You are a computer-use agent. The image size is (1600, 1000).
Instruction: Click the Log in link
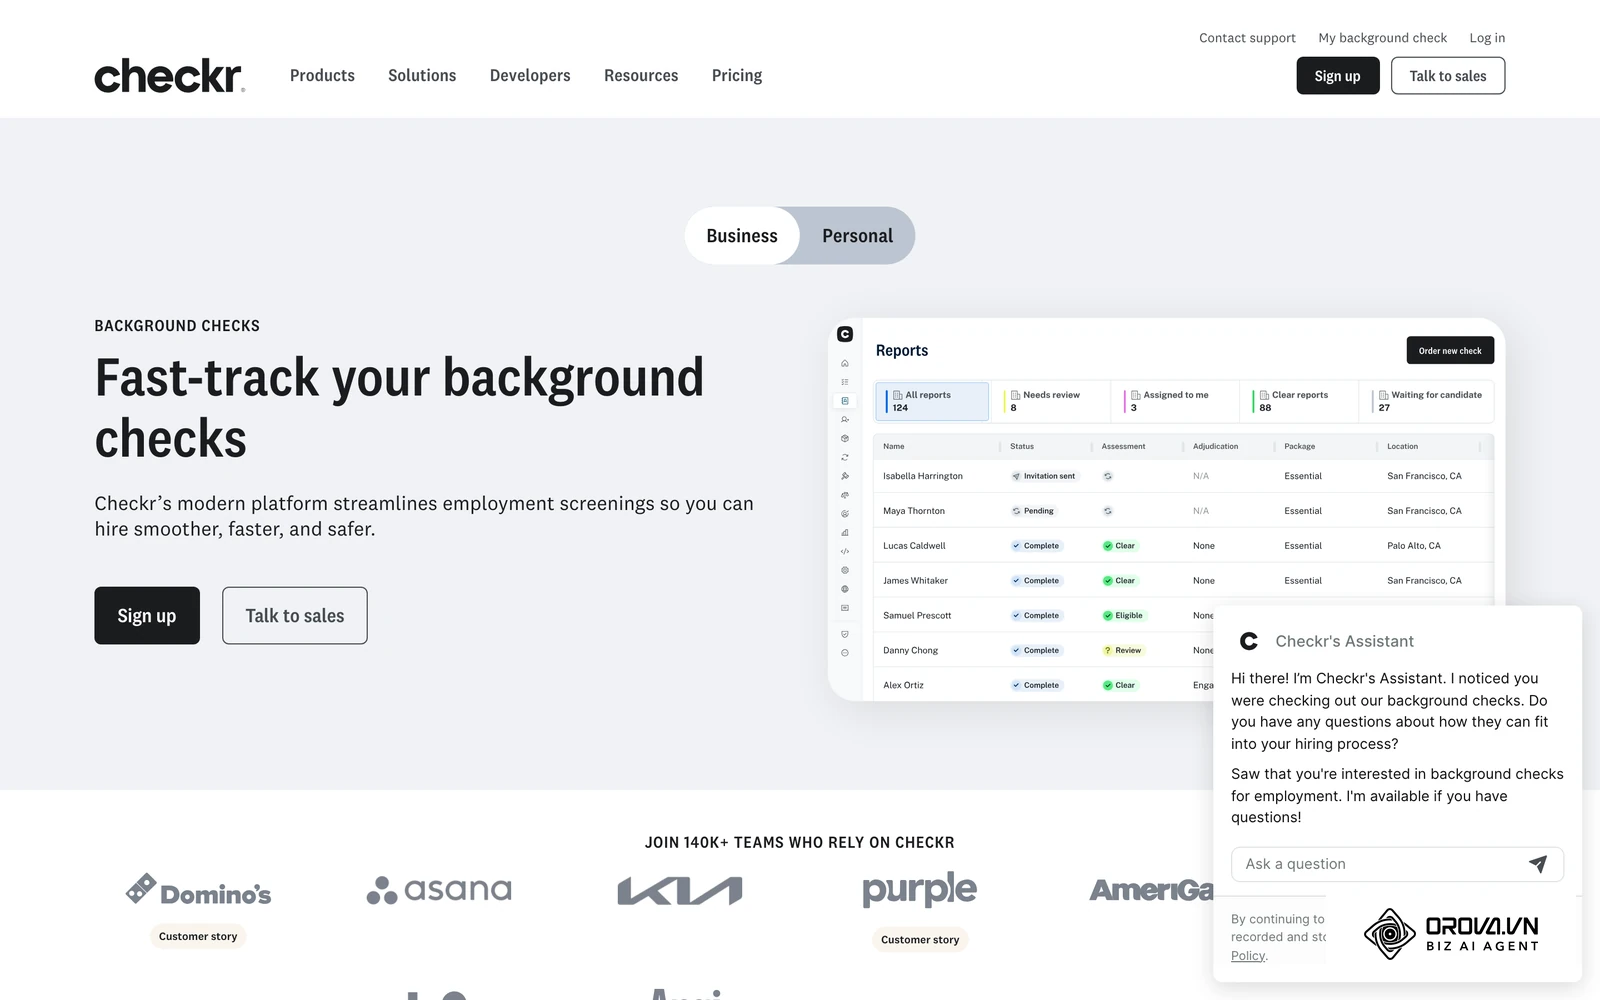tap(1487, 38)
